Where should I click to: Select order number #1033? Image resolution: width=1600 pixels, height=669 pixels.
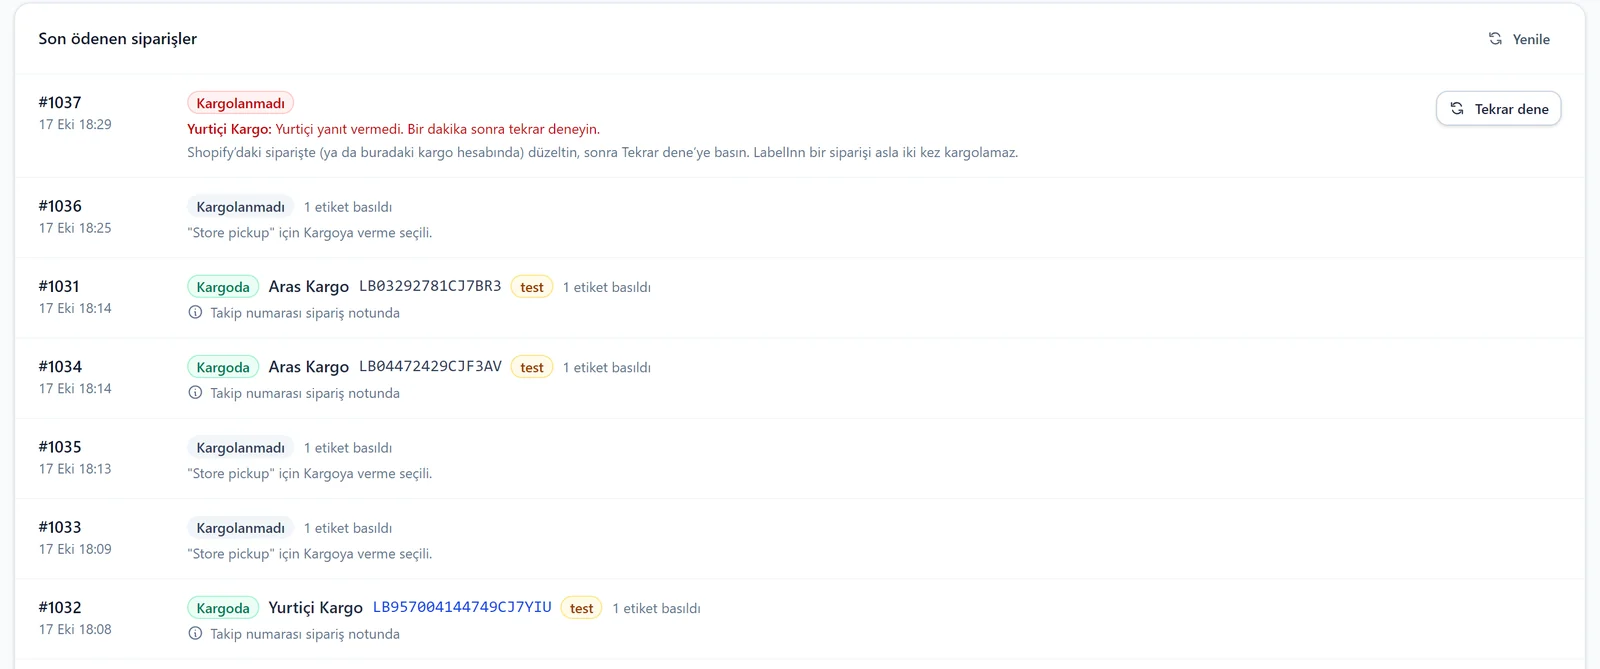tap(60, 527)
